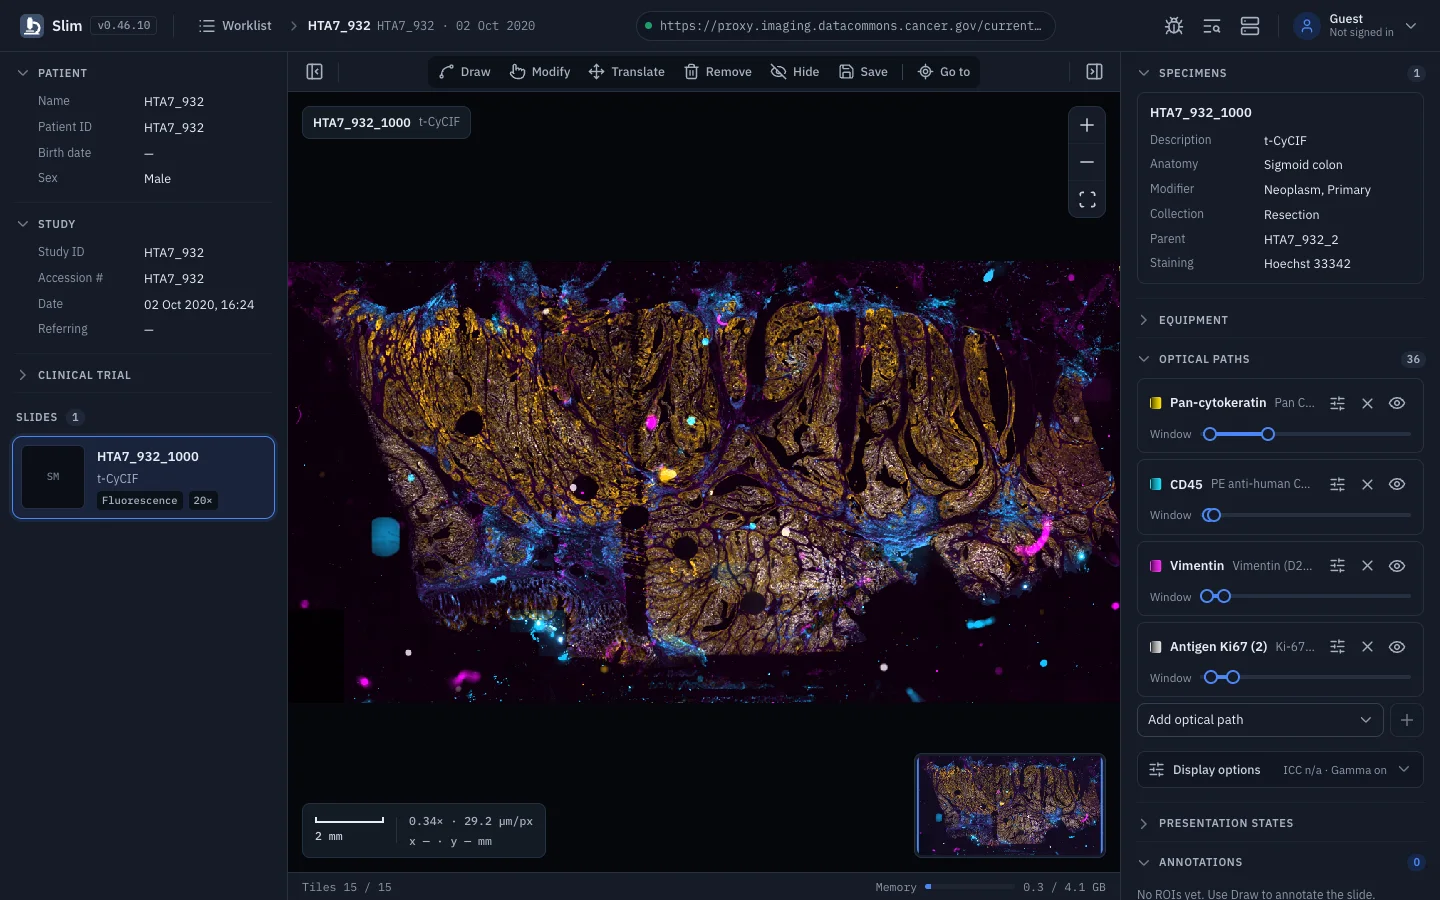Toggle Pan-cytokeratin channel visibility
The image size is (1440, 900).
(x=1397, y=403)
